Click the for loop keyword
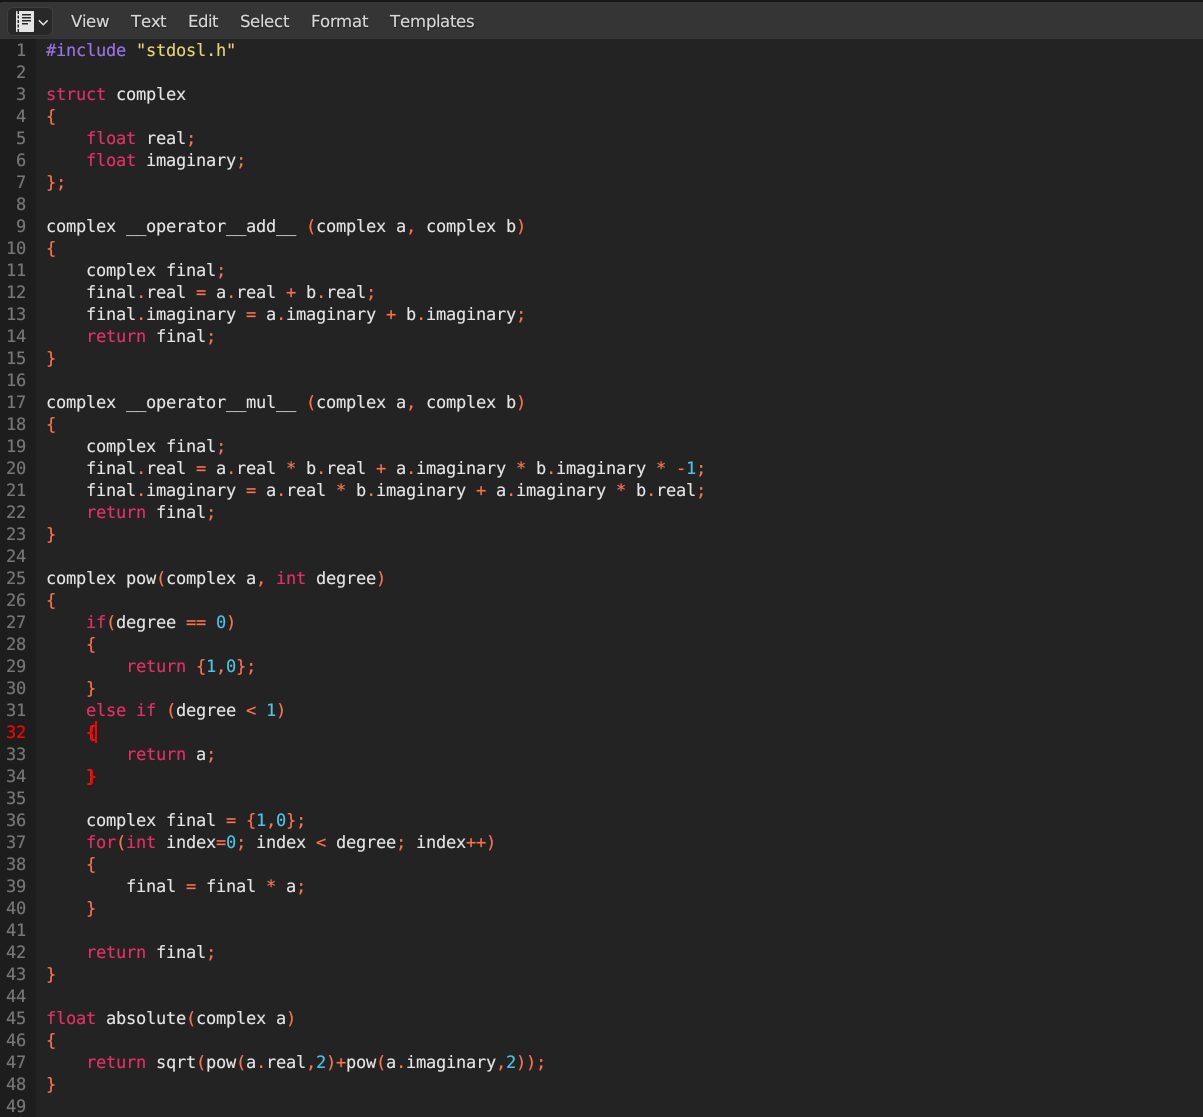 [101, 842]
